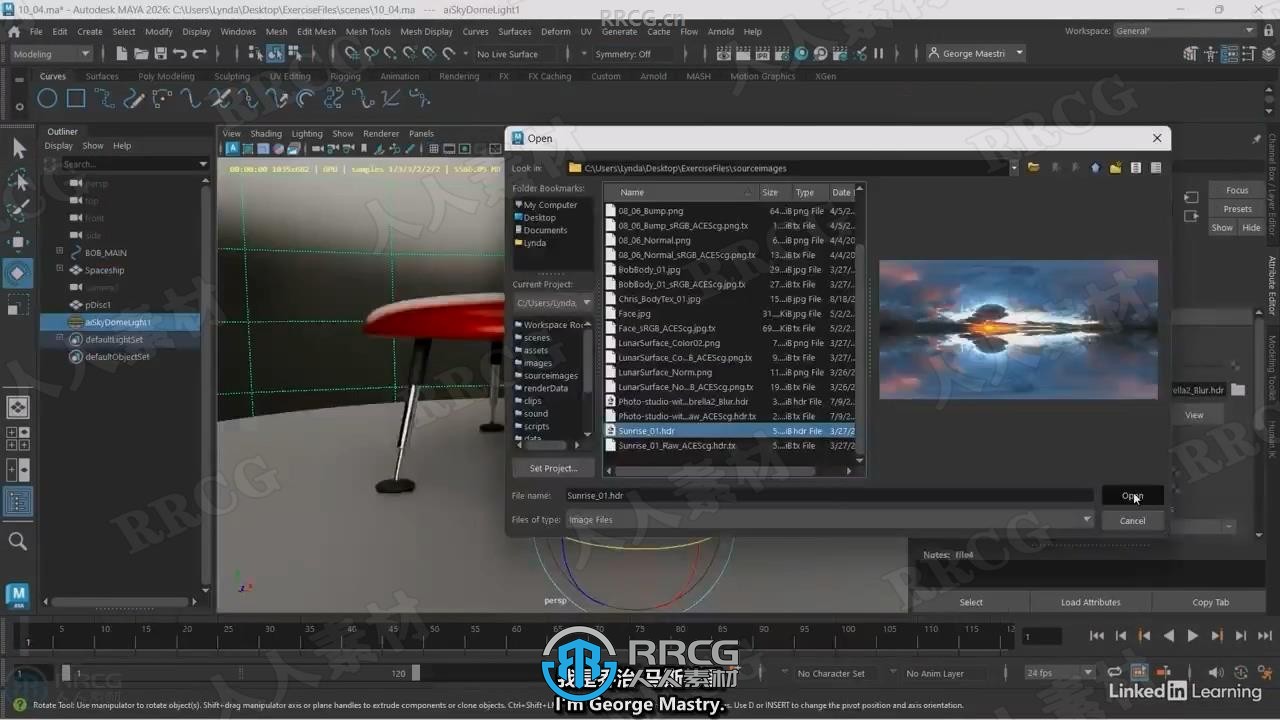Click the Load Attributes button
The height and width of the screenshot is (720, 1280).
[x=1090, y=602]
